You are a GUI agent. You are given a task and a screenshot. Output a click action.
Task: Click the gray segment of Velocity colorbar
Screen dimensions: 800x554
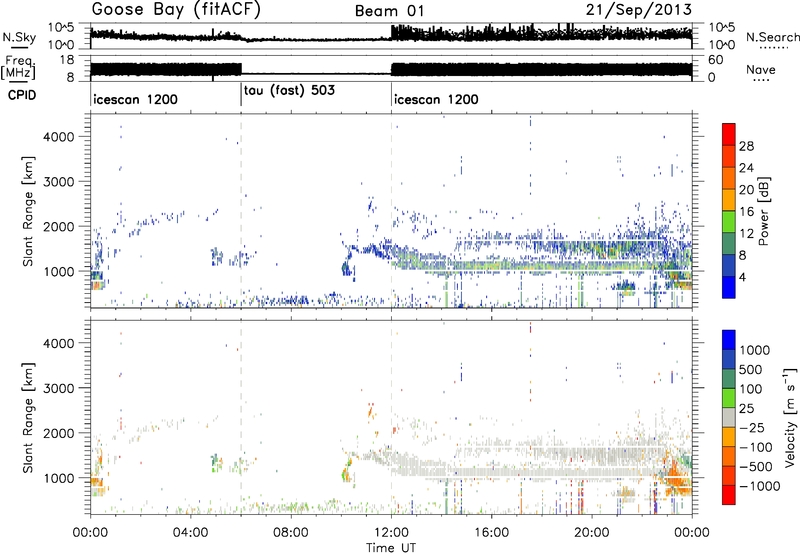(729, 418)
